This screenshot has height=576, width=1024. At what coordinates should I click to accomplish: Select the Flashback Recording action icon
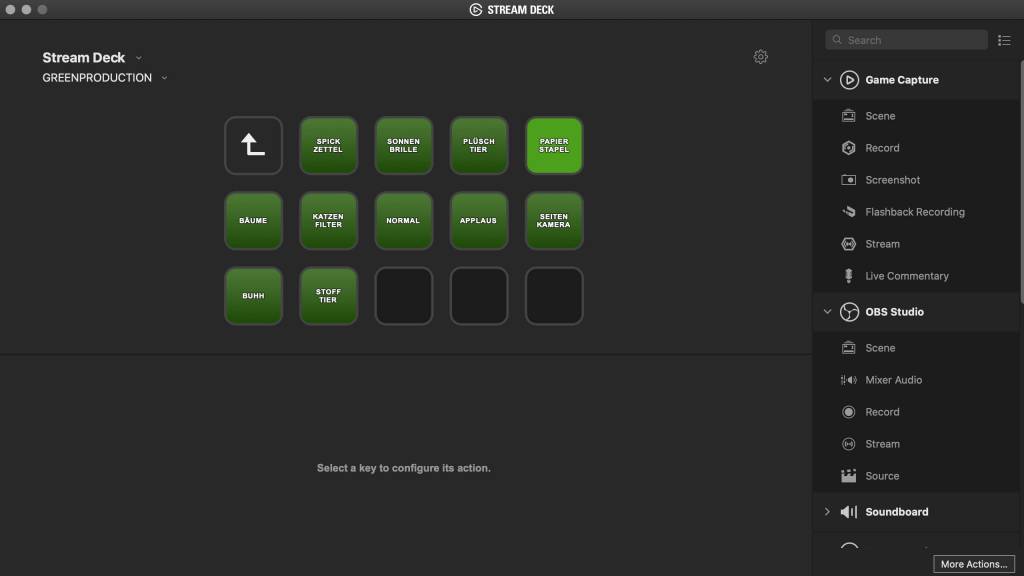(848, 212)
